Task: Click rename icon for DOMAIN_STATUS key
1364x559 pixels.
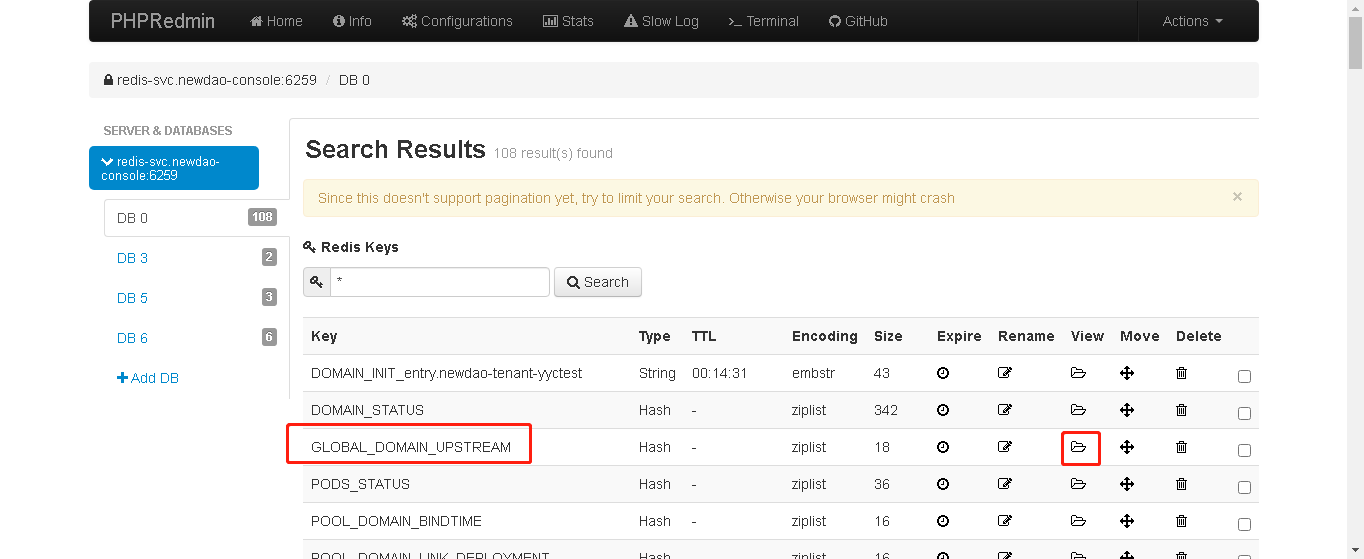Action: coord(1005,410)
